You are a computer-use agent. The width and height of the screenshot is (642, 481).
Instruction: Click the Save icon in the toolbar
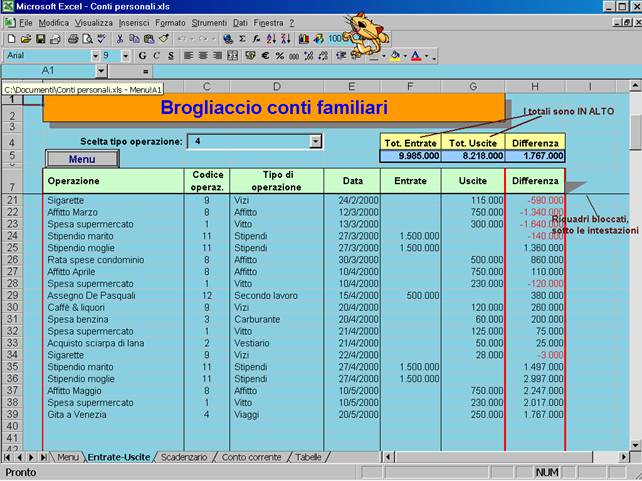click(x=40, y=39)
